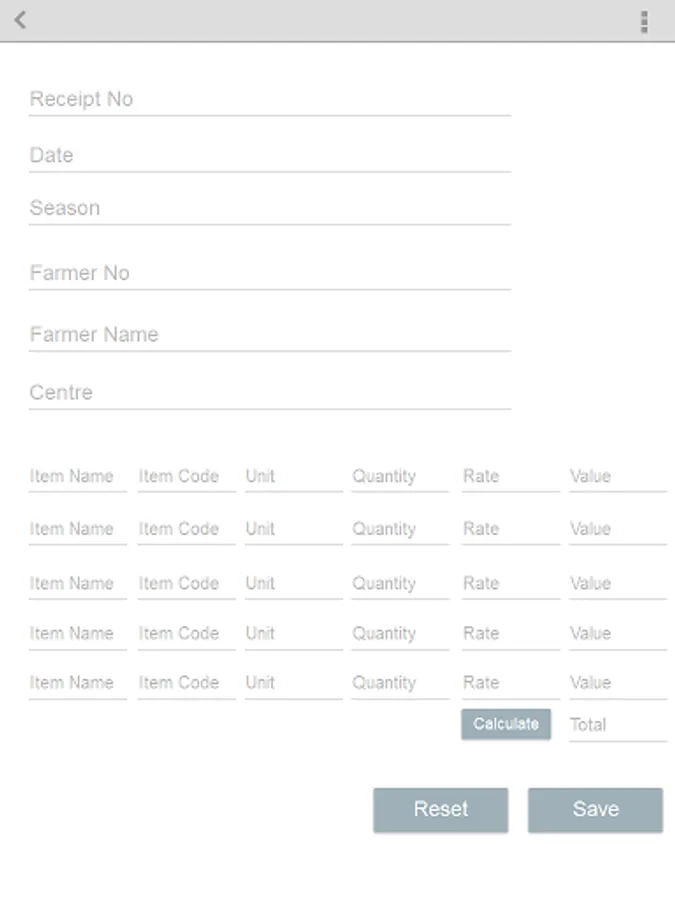
Task: Click the Receipt No field
Action: pos(269,99)
